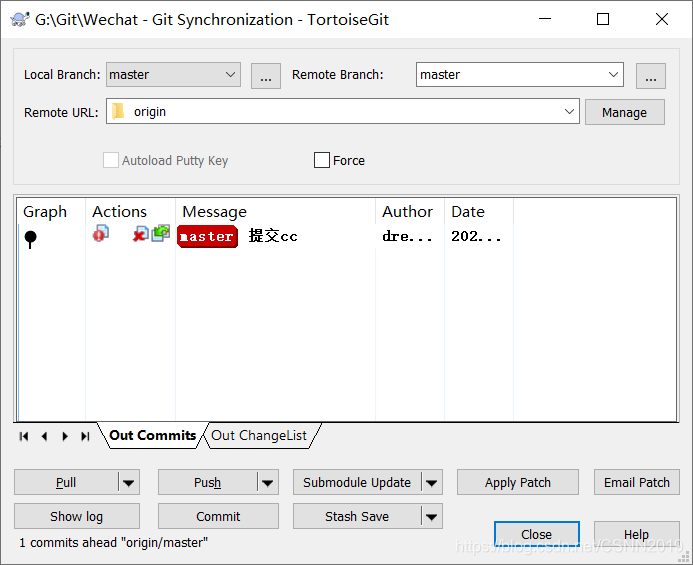
Task: Click the replaced-file action icon in commit row
Action: tap(161, 233)
